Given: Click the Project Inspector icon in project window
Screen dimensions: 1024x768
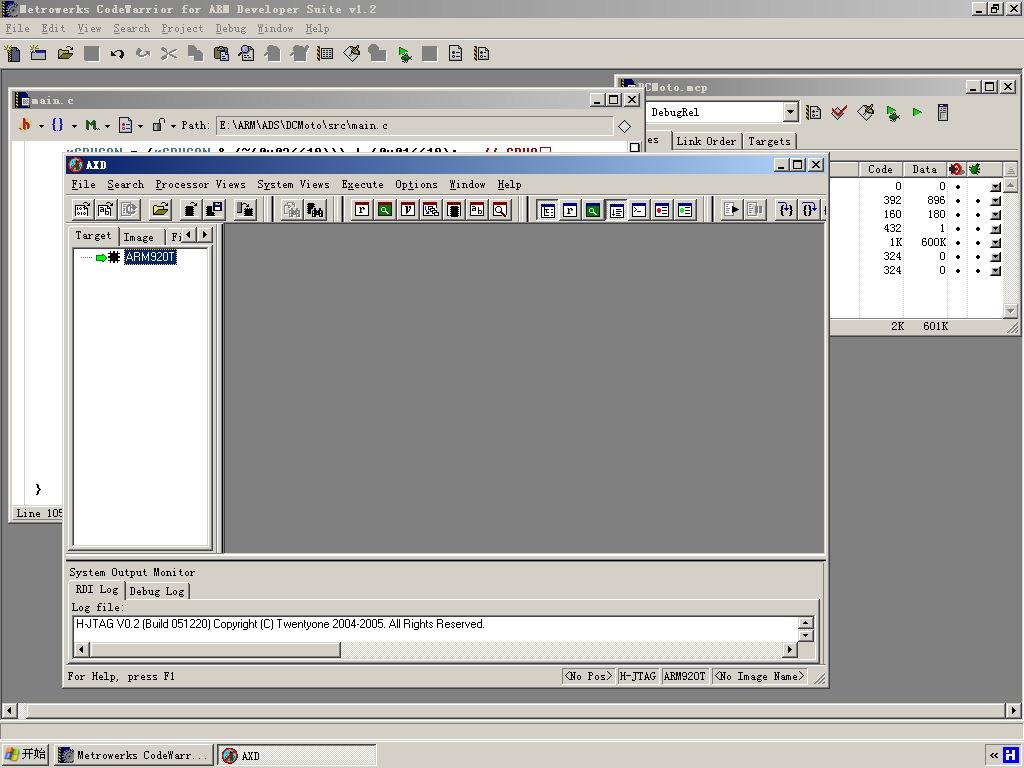Looking at the screenshot, I should [x=942, y=112].
